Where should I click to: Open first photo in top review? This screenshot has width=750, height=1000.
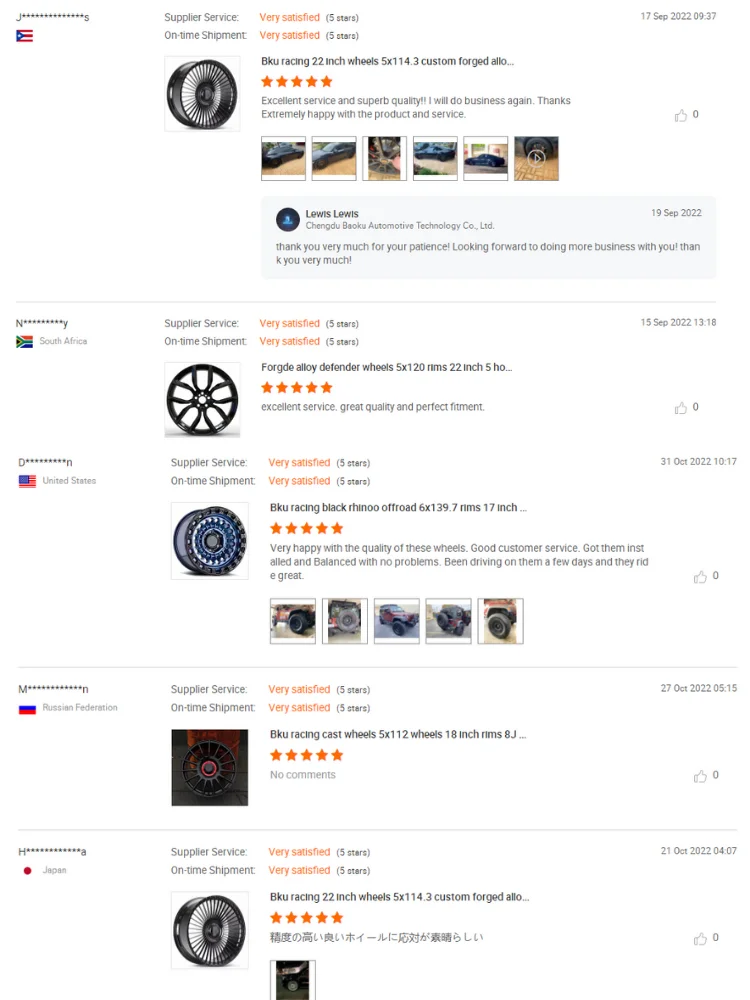point(284,158)
